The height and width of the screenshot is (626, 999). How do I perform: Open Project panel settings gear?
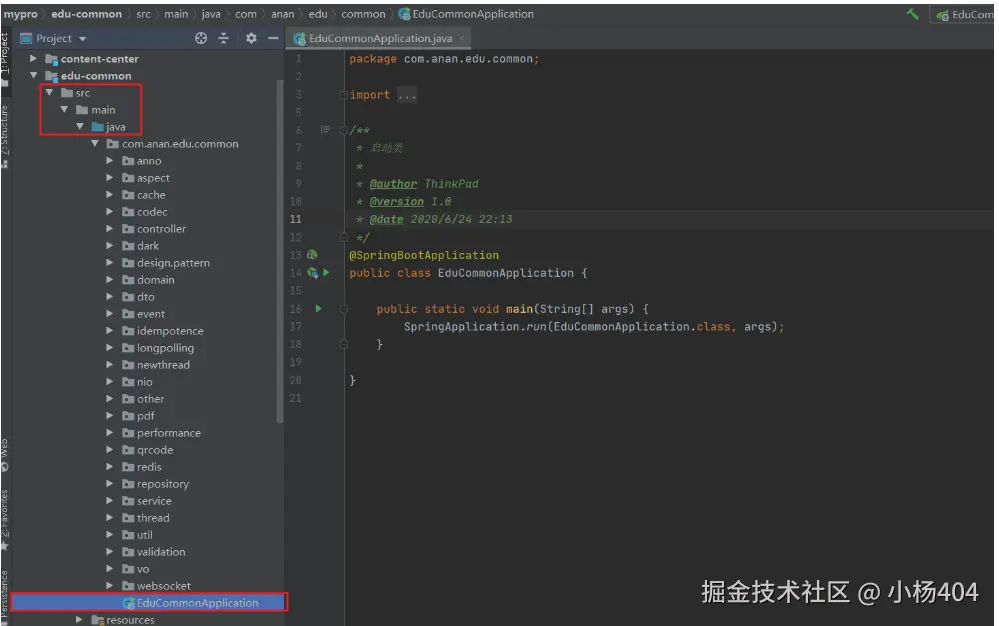coord(251,38)
